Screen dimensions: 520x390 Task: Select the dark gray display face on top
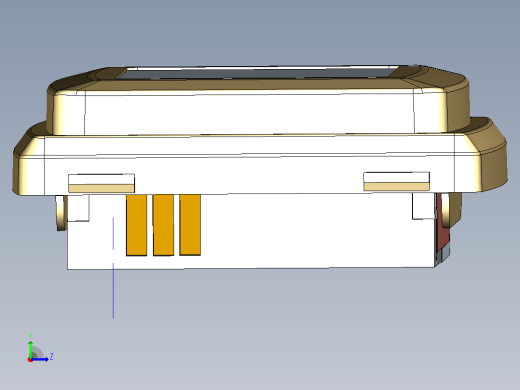[x=257, y=73]
